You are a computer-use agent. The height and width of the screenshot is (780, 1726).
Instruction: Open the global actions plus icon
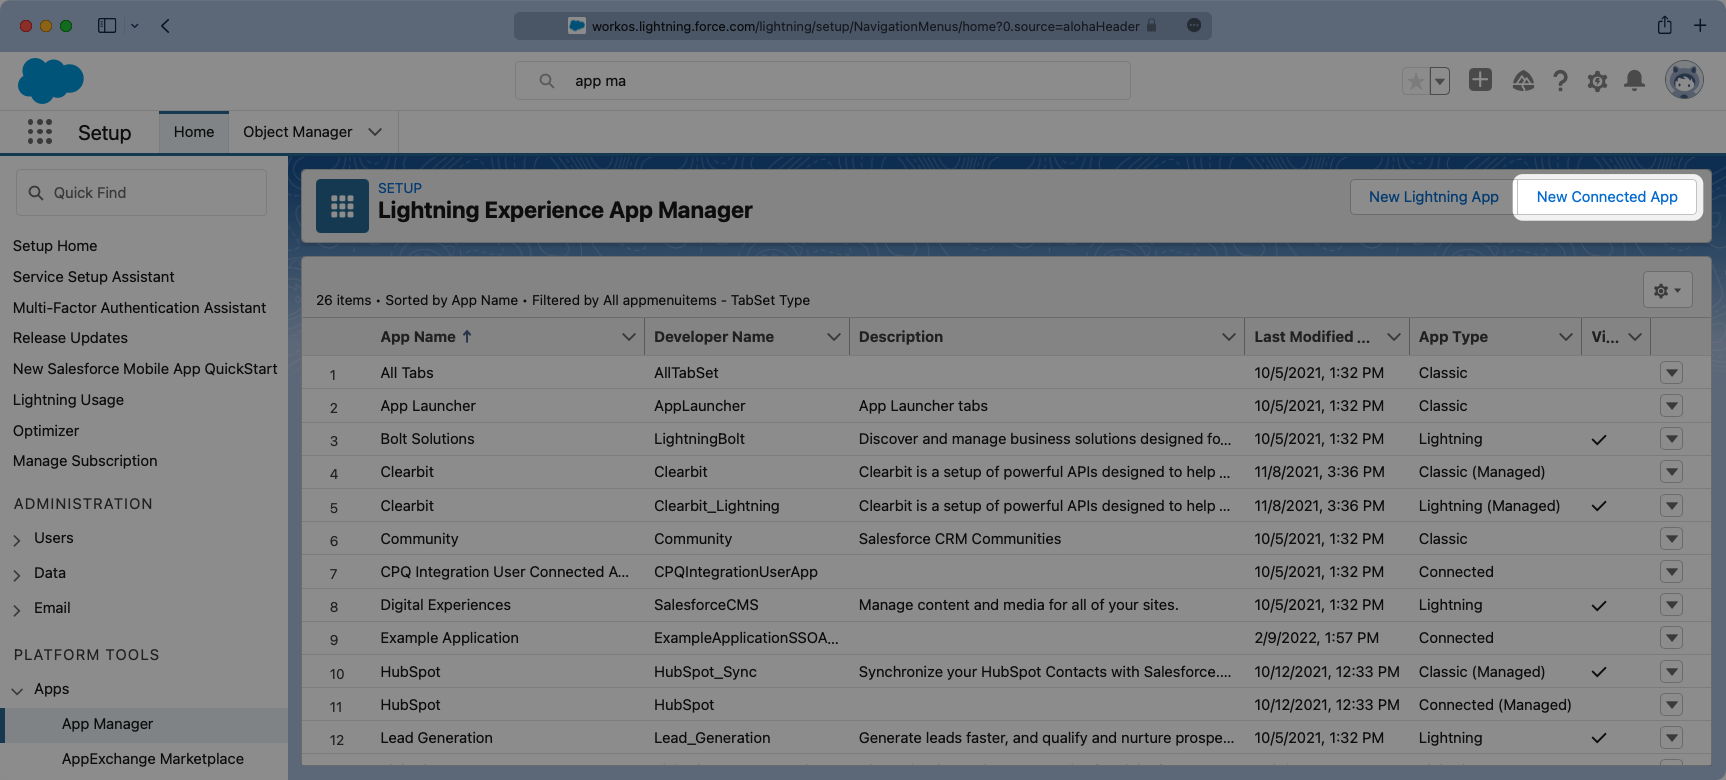(1480, 80)
